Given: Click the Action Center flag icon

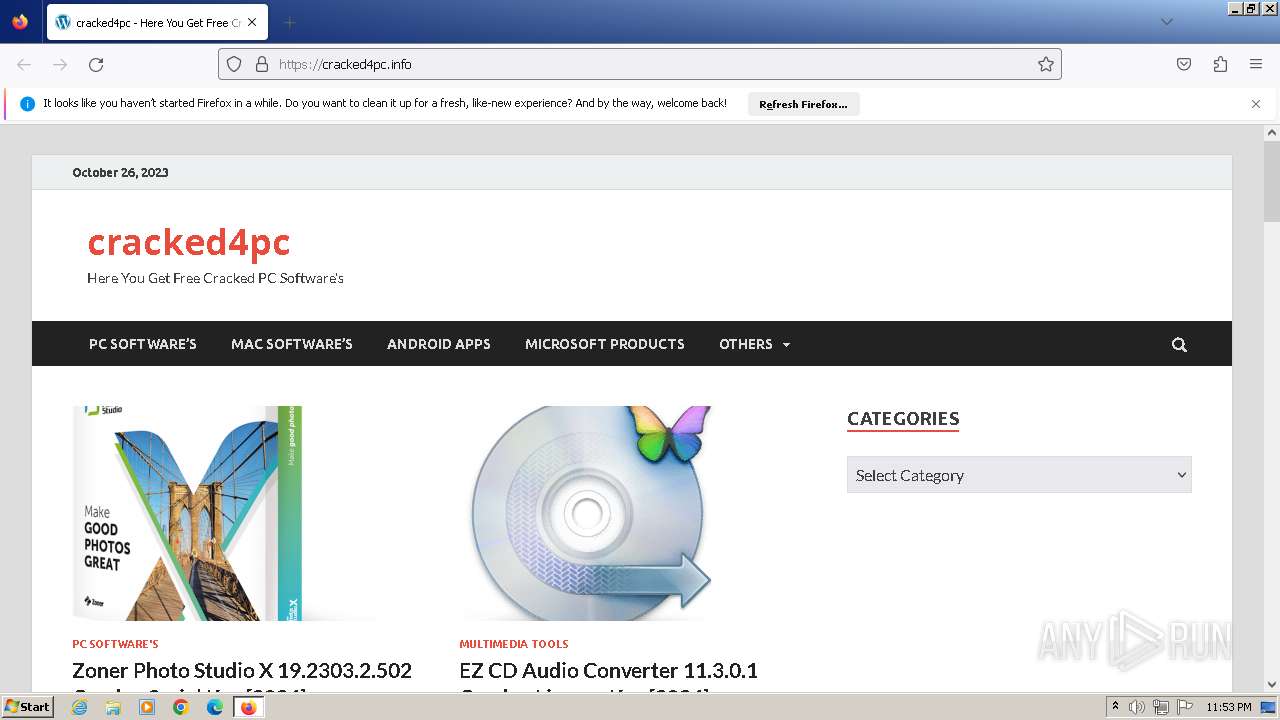Looking at the screenshot, I should pyautogui.click(x=1185, y=707).
